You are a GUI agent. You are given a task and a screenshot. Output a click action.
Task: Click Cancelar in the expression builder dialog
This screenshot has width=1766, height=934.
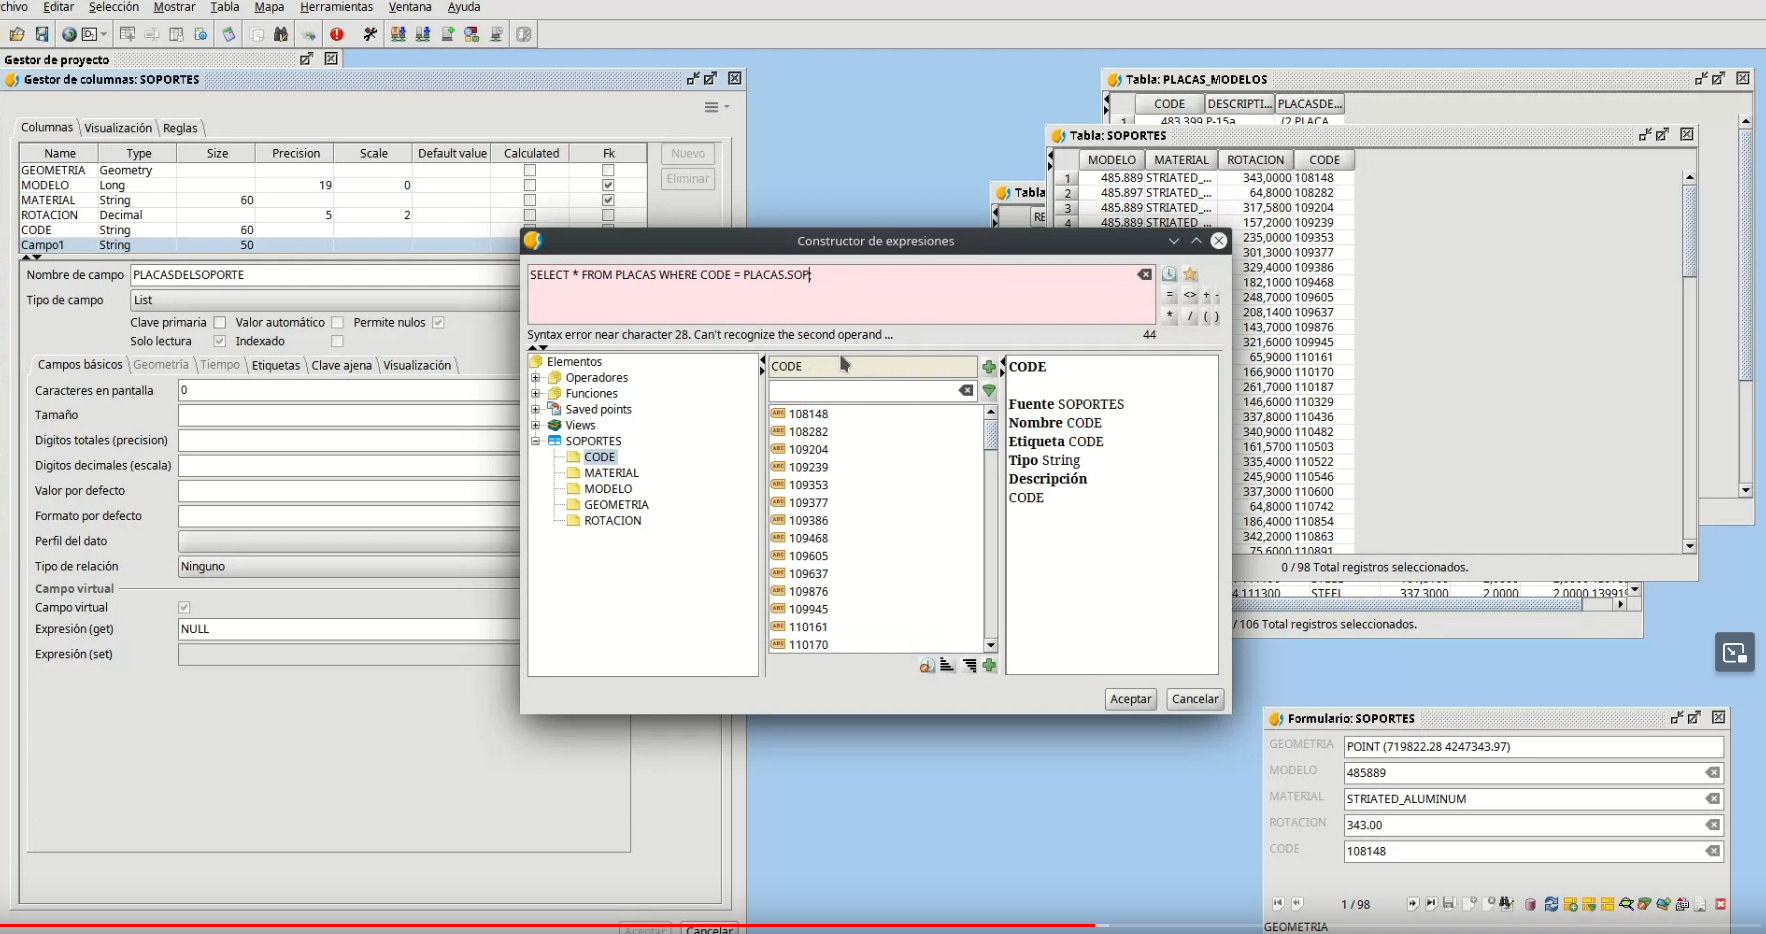click(x=1194, y=699)
